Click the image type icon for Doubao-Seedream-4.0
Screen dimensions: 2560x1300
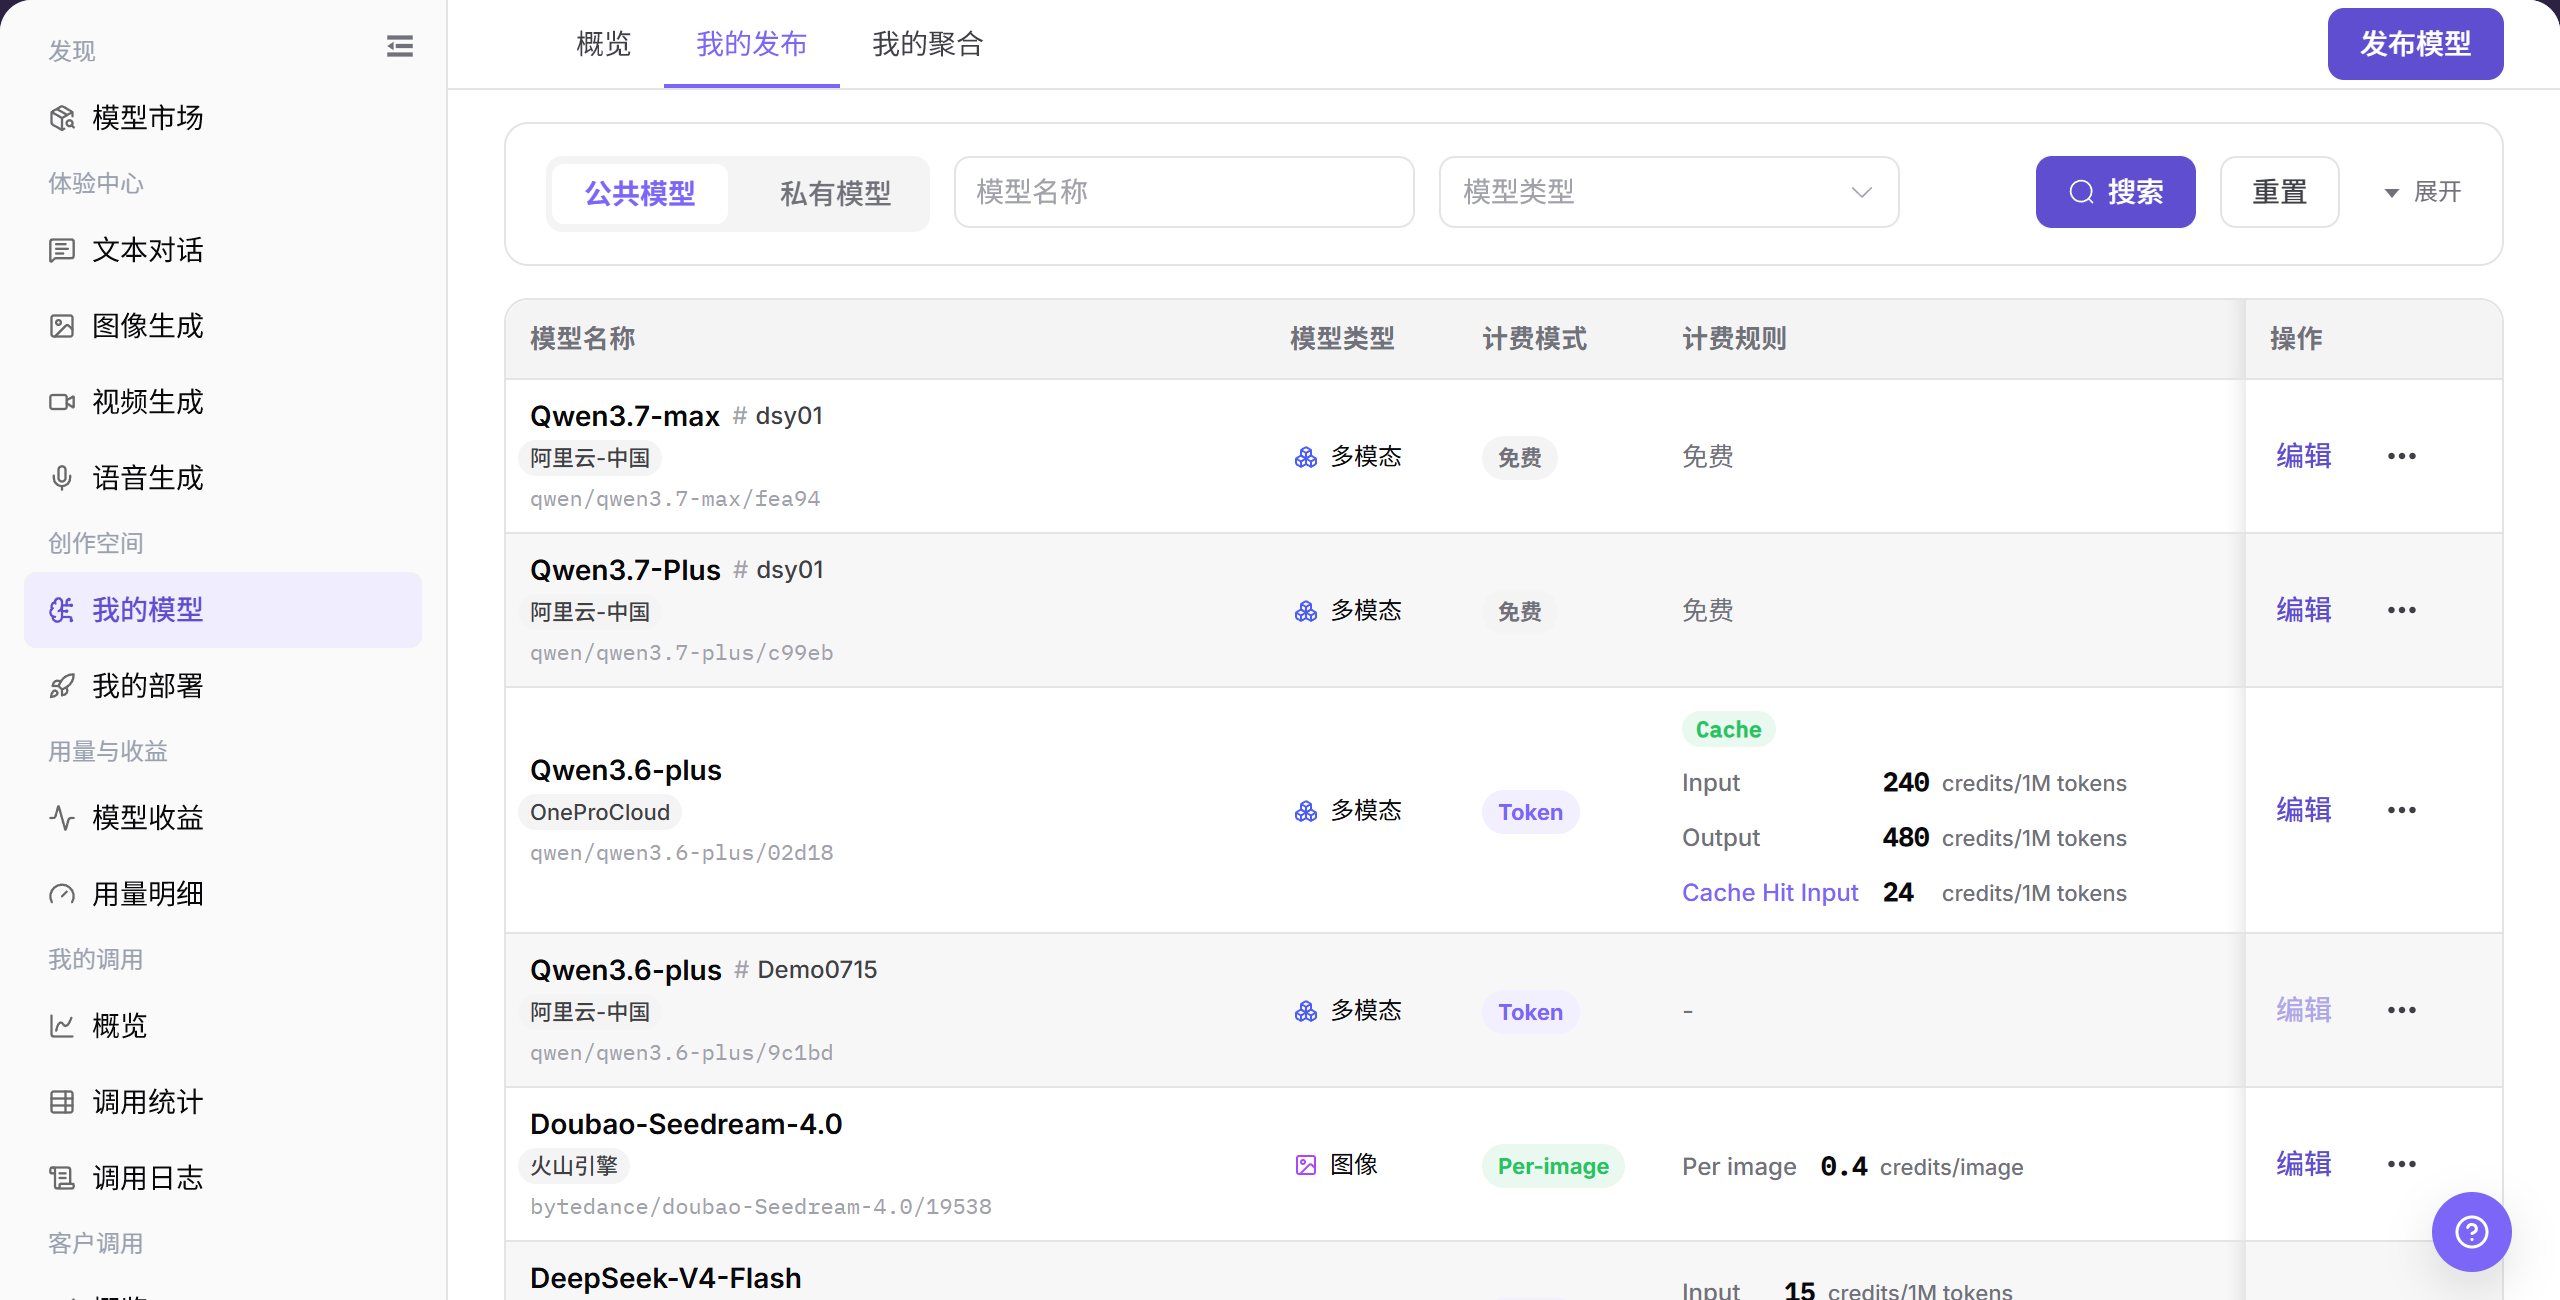[x=1306, y=1165]
